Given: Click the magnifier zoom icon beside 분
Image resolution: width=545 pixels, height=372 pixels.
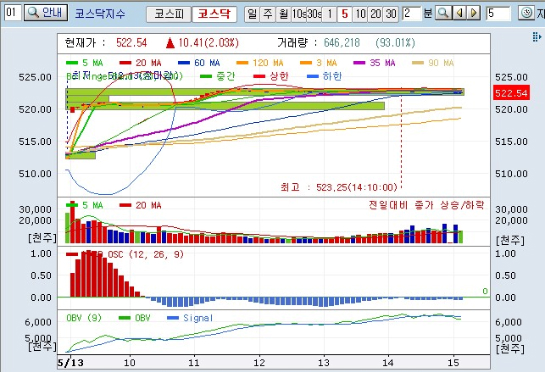Looking at the screenshot, I should 444,14.
